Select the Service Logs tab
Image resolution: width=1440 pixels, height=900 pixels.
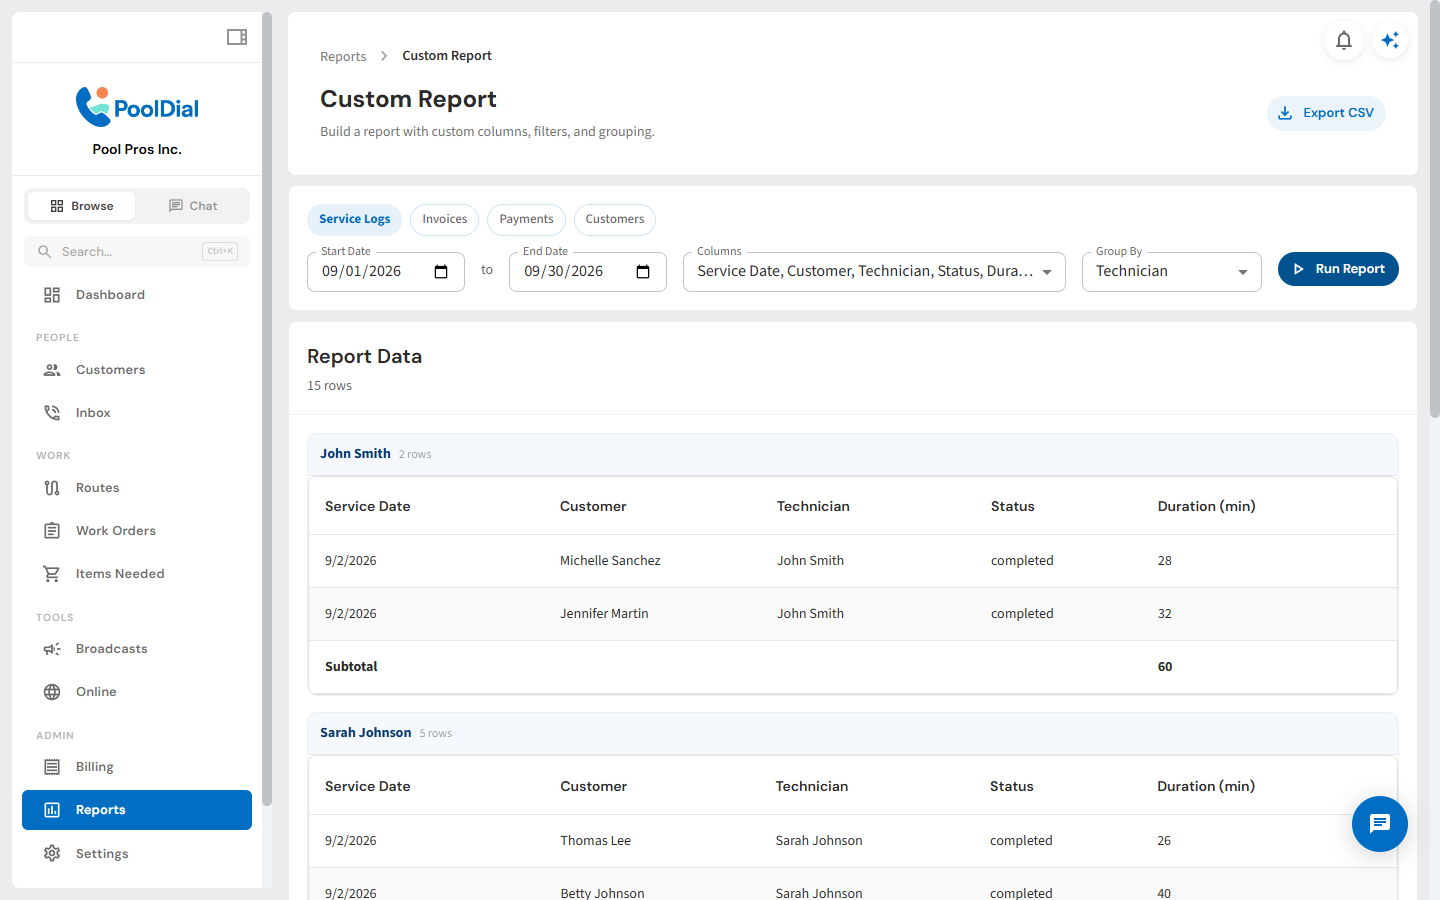tap(355, 219)
